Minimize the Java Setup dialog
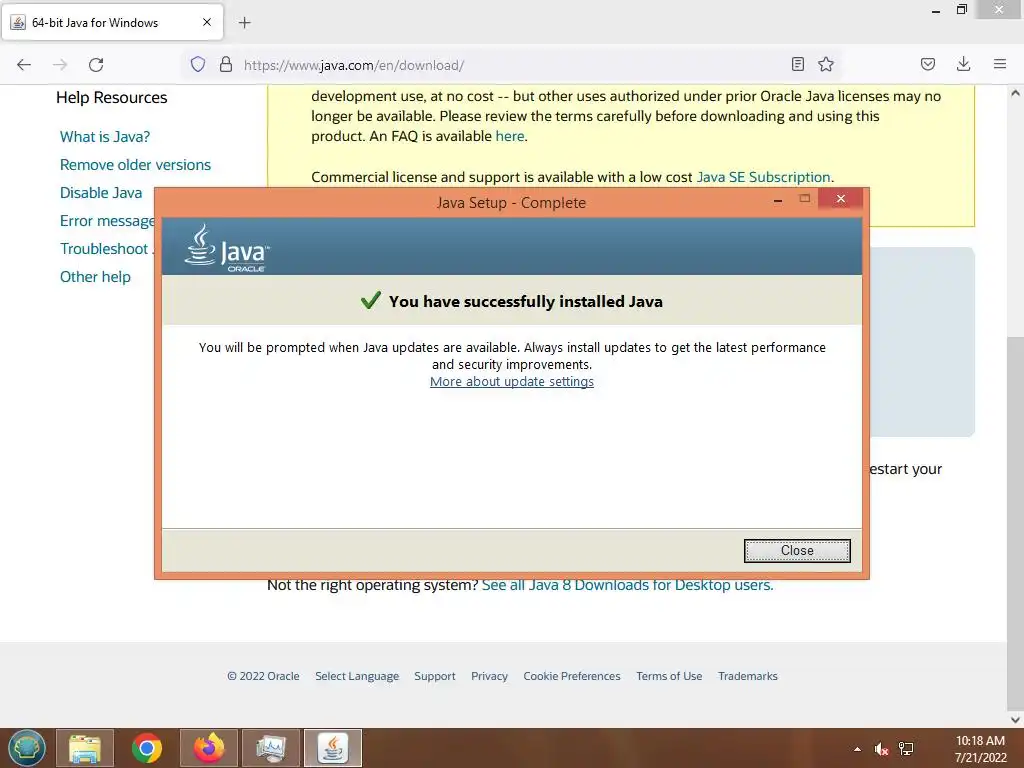The height and width of the screenshot is (768, 1024). point(778,200)
